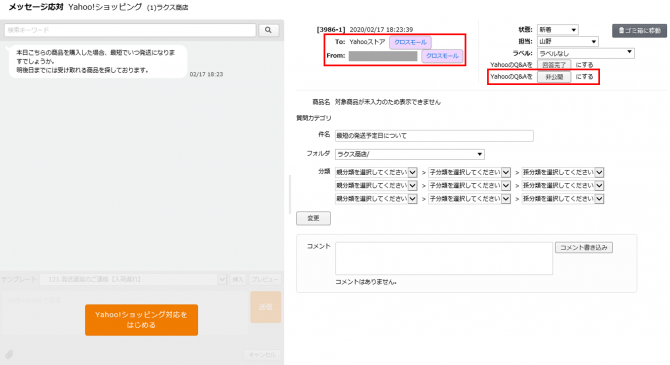The width and height of the screenshot is (670, 365).
Task: Open the second row 子分類 dropdown
Action: click(x=469, y=185)
